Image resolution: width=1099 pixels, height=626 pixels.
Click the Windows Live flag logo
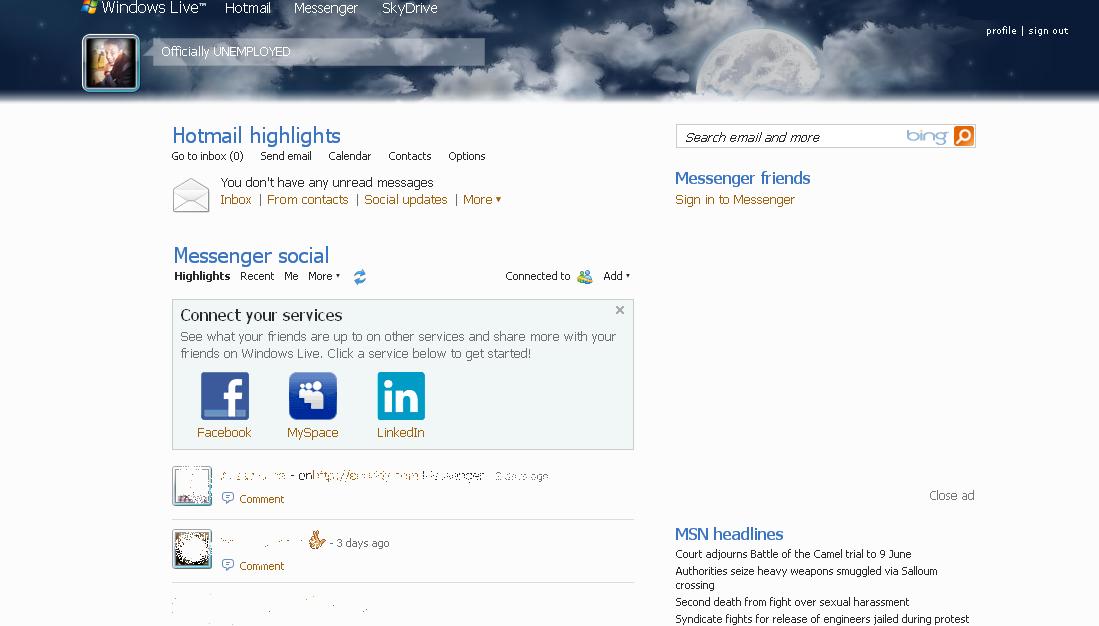point(87,6)
